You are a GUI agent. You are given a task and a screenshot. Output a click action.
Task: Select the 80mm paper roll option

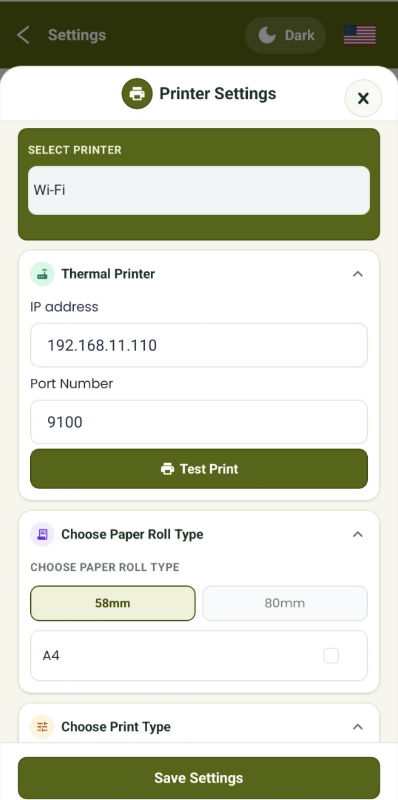coord(285,603)
